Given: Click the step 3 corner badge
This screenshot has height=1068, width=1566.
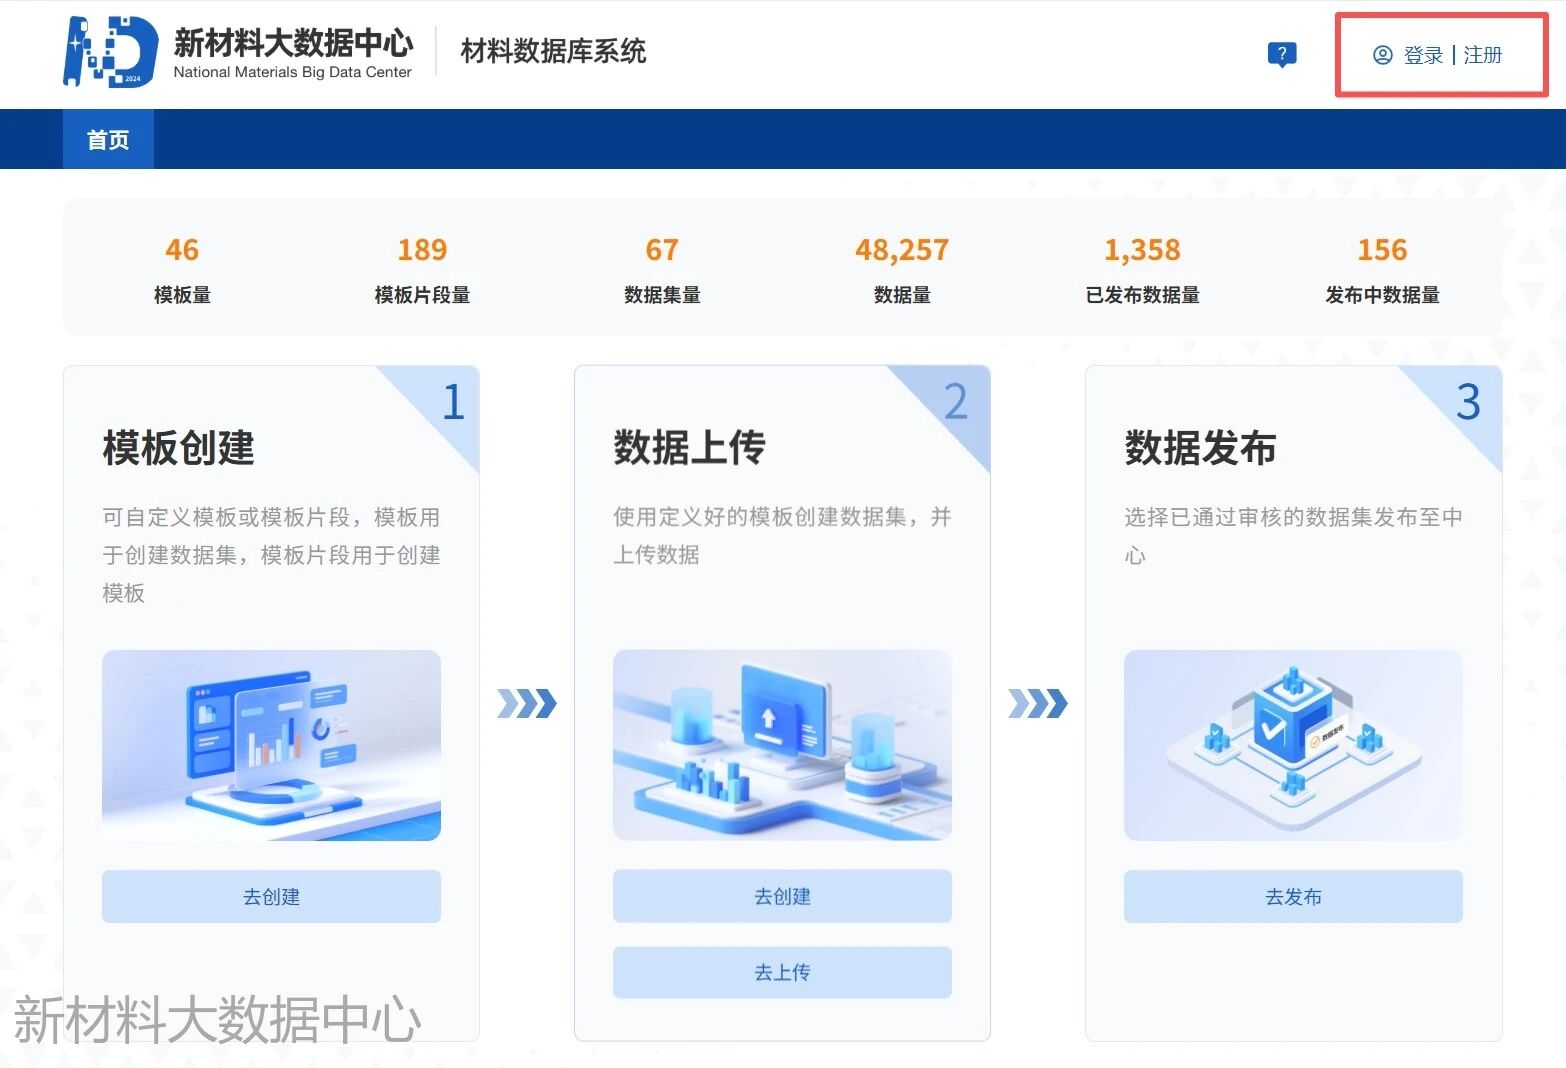Looking at the screenshot, I should click(1467, 402).
